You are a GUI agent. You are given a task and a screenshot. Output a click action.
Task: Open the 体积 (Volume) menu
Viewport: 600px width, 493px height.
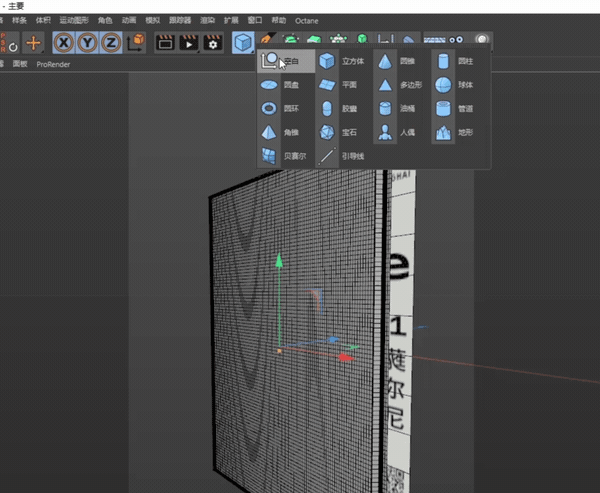[x=43, y=21]
